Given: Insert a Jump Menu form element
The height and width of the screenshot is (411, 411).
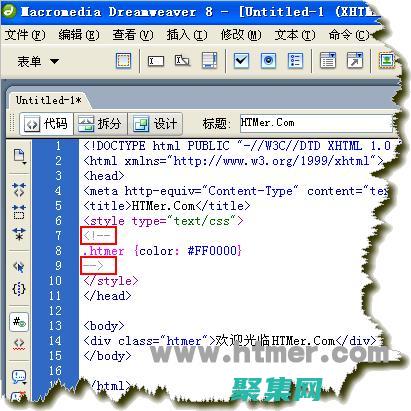Looking at the screenshot, I should pyautogui.click(x=355, y=60).
